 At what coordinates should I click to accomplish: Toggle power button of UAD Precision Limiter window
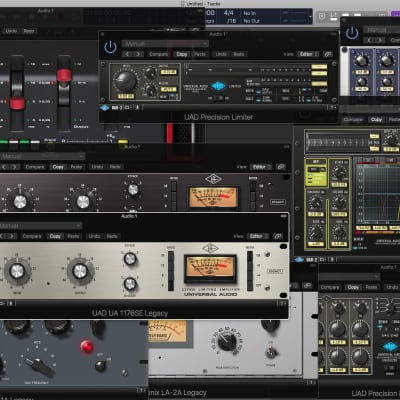(110, 47)
